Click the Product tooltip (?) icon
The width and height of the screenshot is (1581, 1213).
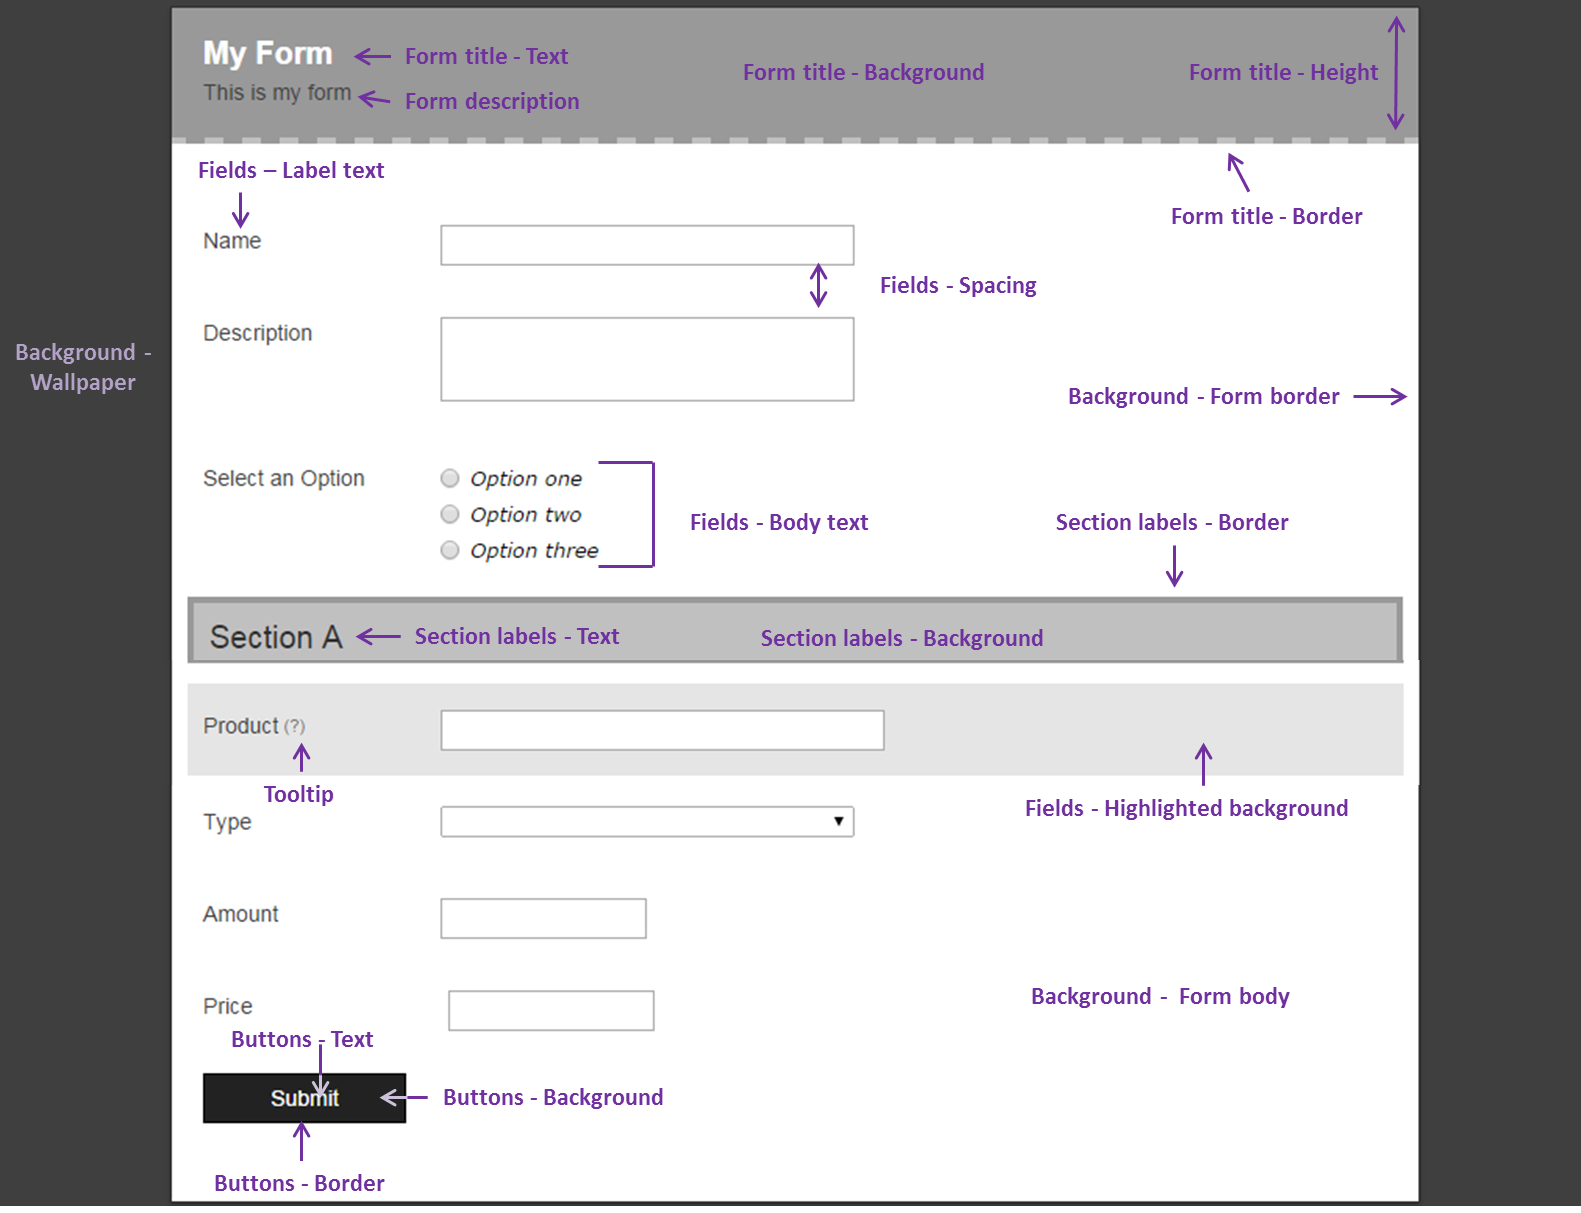(295, 727)
